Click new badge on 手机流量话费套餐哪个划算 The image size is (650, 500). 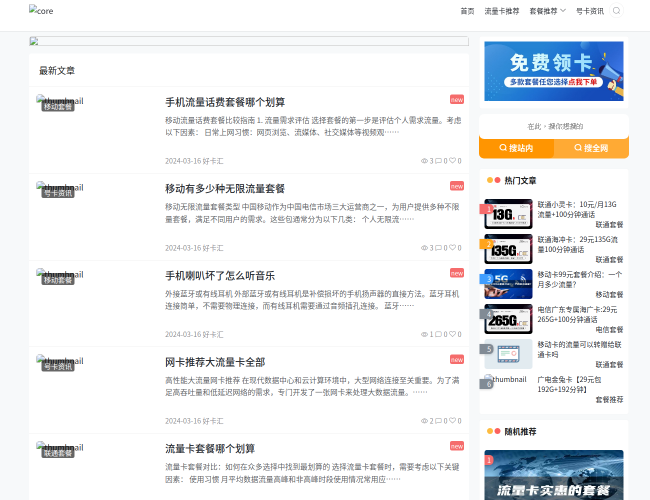click(x=457, y=100)
